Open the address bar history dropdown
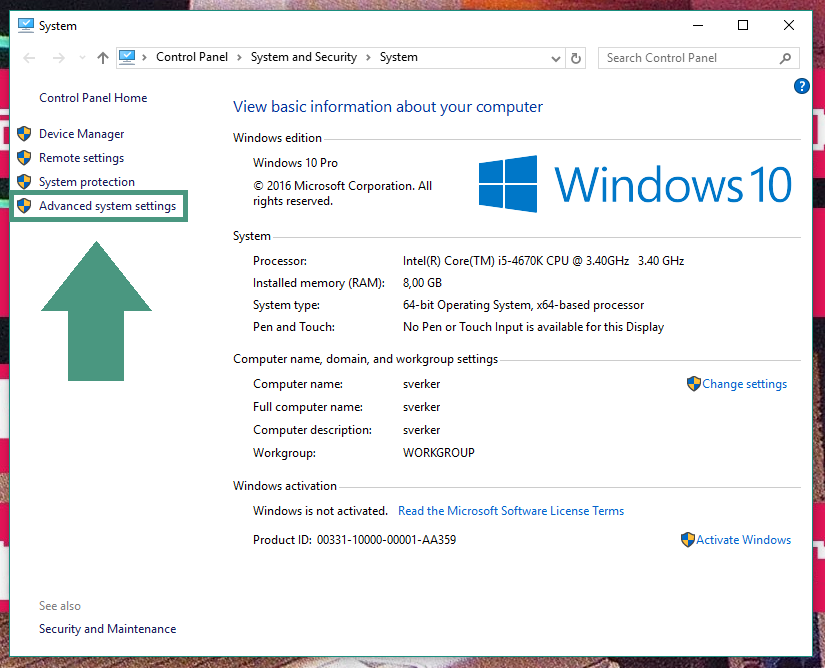Viewport: 825px width, 668px height. tap(556, 58)
